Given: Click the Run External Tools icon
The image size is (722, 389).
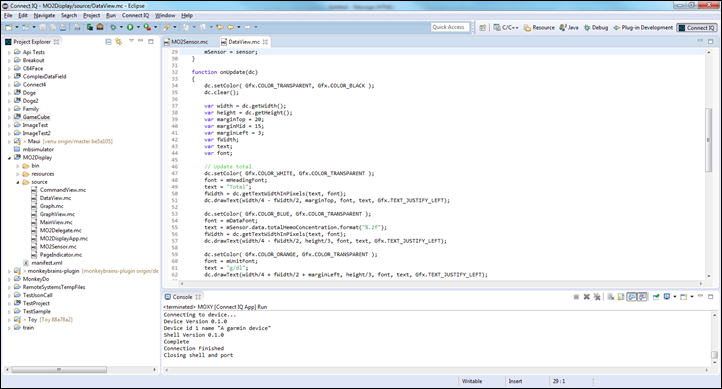Looking at the screenshot, I should pos(147,27).
